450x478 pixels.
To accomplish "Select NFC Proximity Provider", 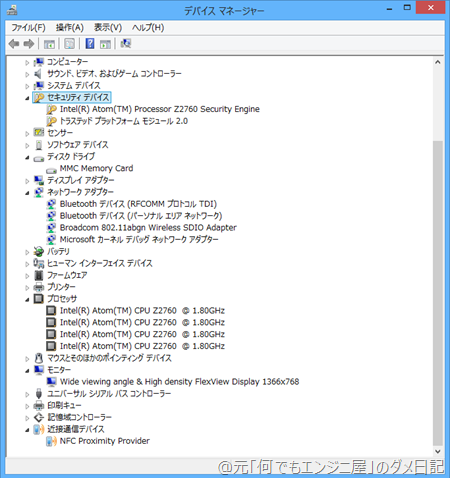I will click(x=105, y=441).
